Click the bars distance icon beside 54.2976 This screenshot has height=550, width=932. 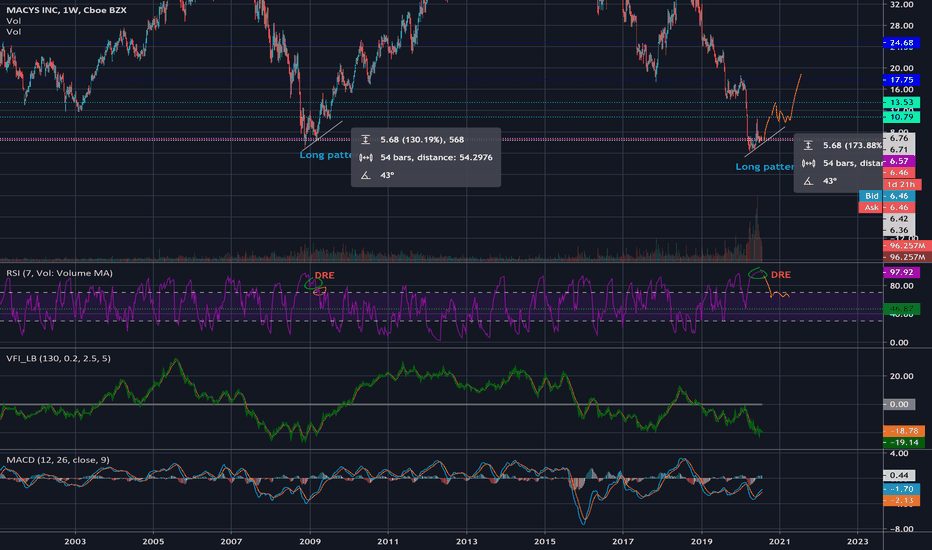coord(366,158)
